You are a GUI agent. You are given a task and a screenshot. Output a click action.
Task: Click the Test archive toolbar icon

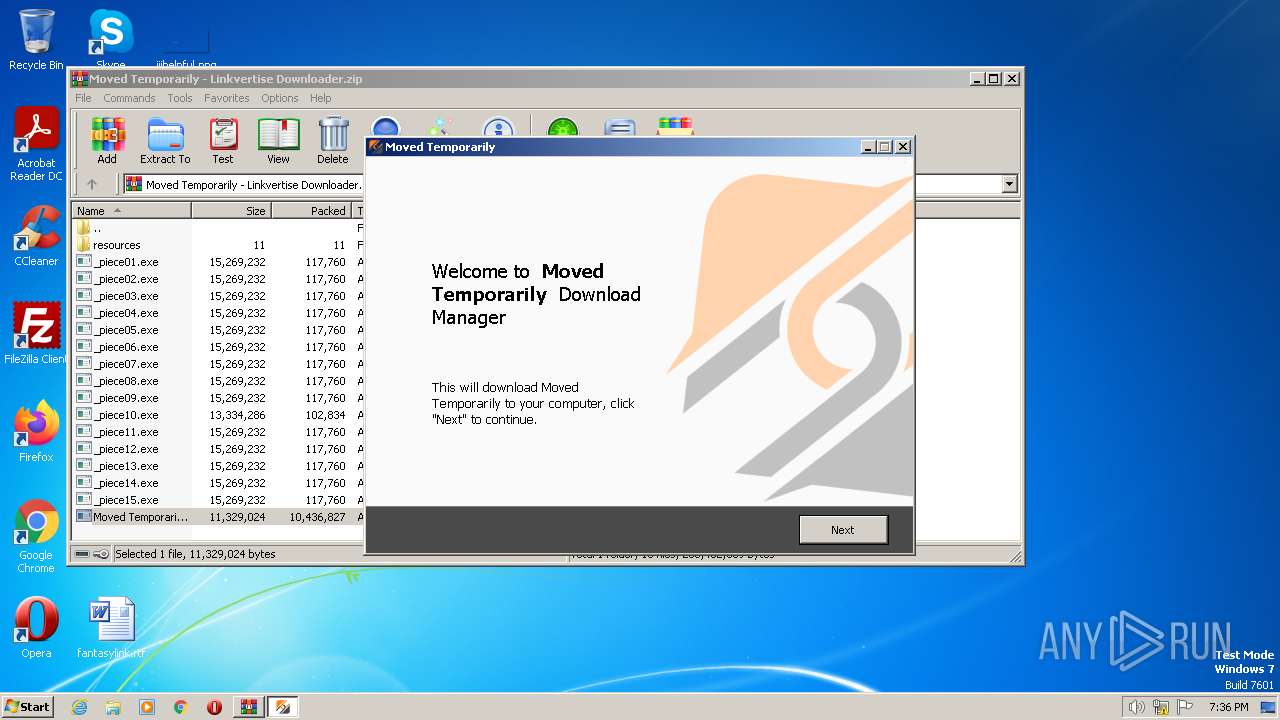pos(223,141)
